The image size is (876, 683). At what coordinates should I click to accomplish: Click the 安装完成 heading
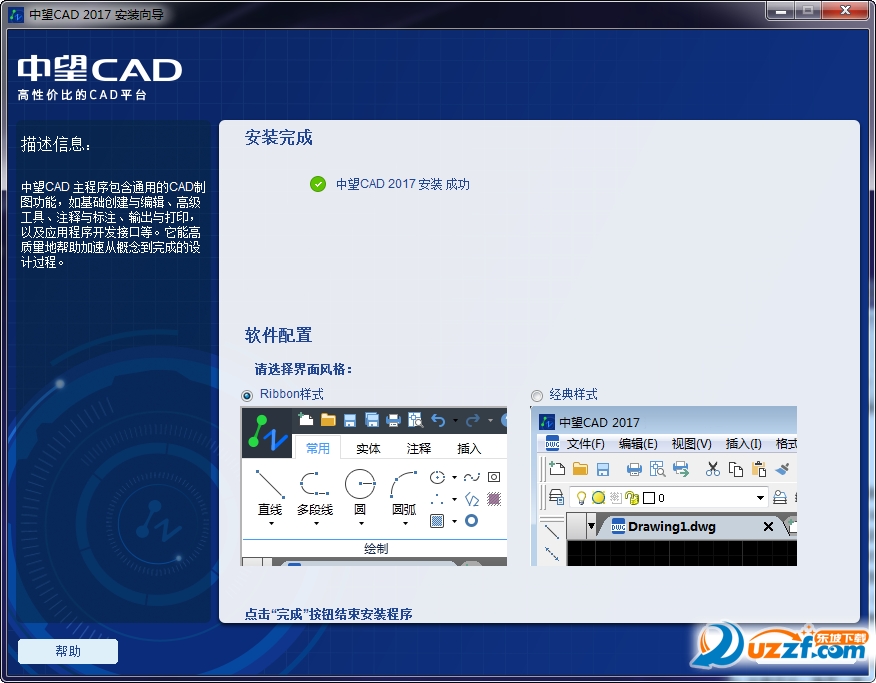[x=278, y=137]
